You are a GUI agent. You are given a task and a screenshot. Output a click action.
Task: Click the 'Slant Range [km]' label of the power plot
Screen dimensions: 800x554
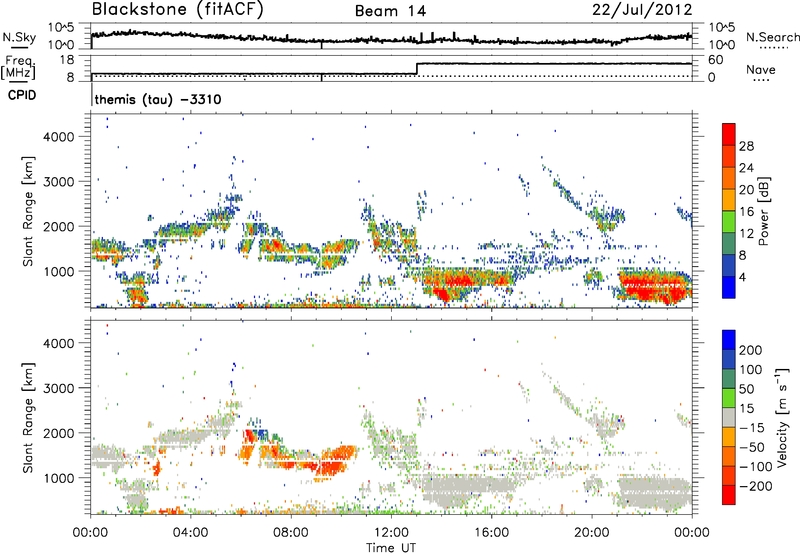click(x=28, y=211)
